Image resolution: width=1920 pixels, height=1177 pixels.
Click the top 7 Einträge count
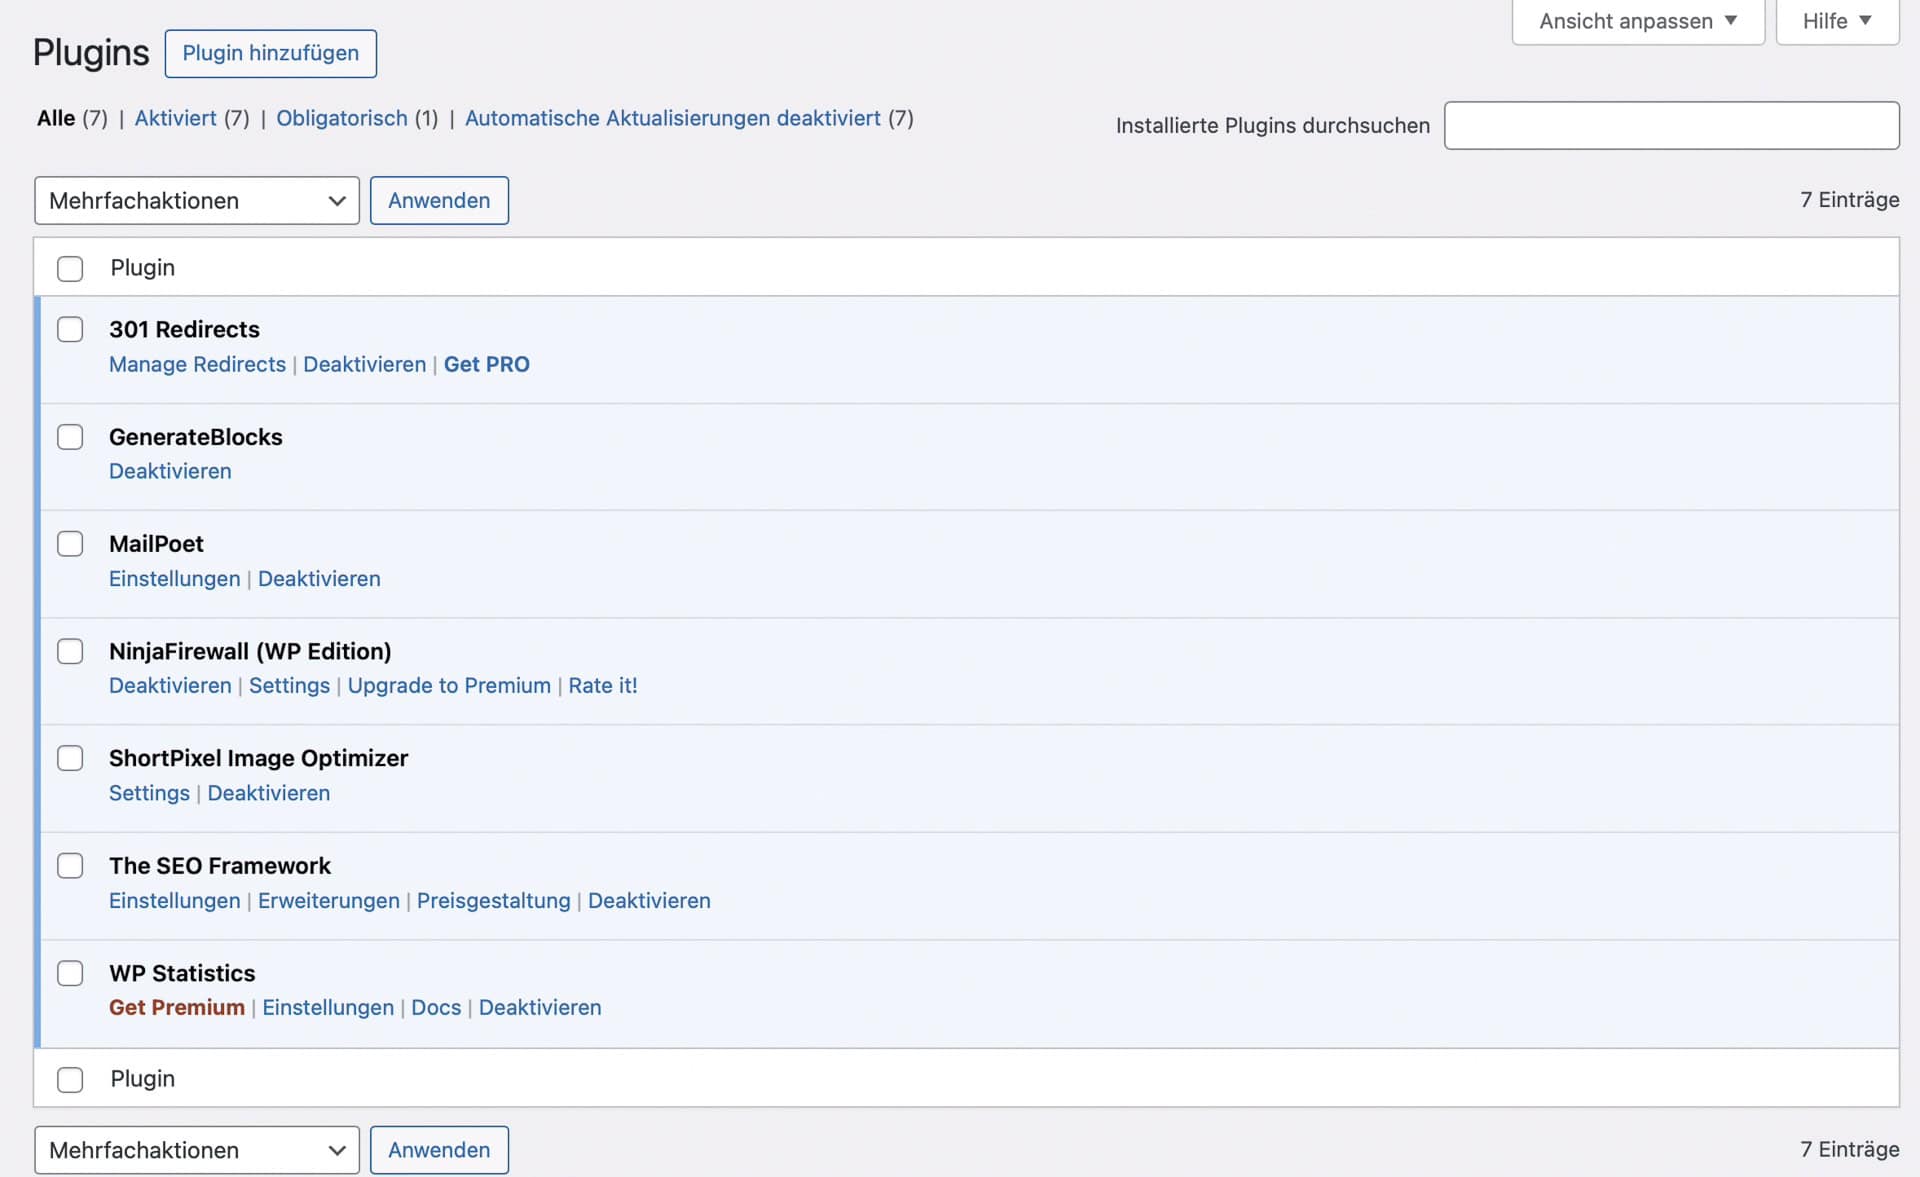tap(1850, 200)
